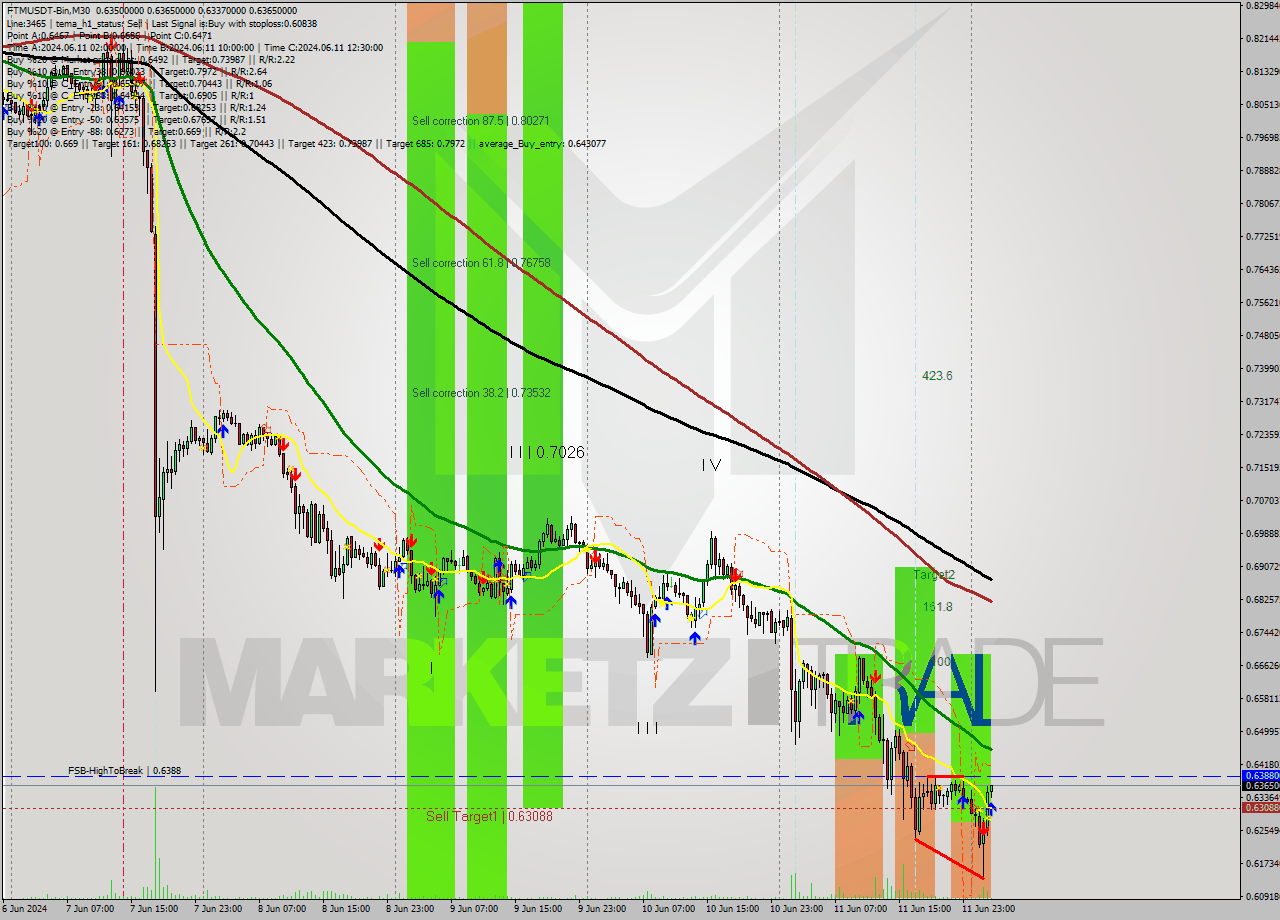Click the '11 Jun 15:00' time axis label
Screen dimensions: 1280x920
click(924, 909)
